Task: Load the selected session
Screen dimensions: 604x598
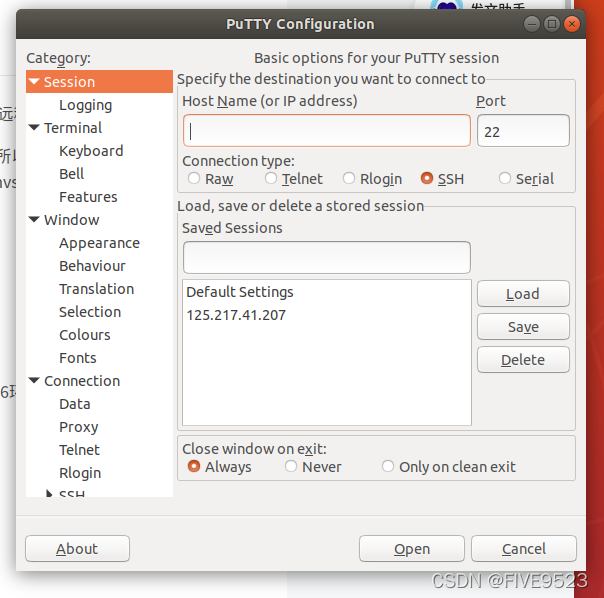Action: pos(523,294)
